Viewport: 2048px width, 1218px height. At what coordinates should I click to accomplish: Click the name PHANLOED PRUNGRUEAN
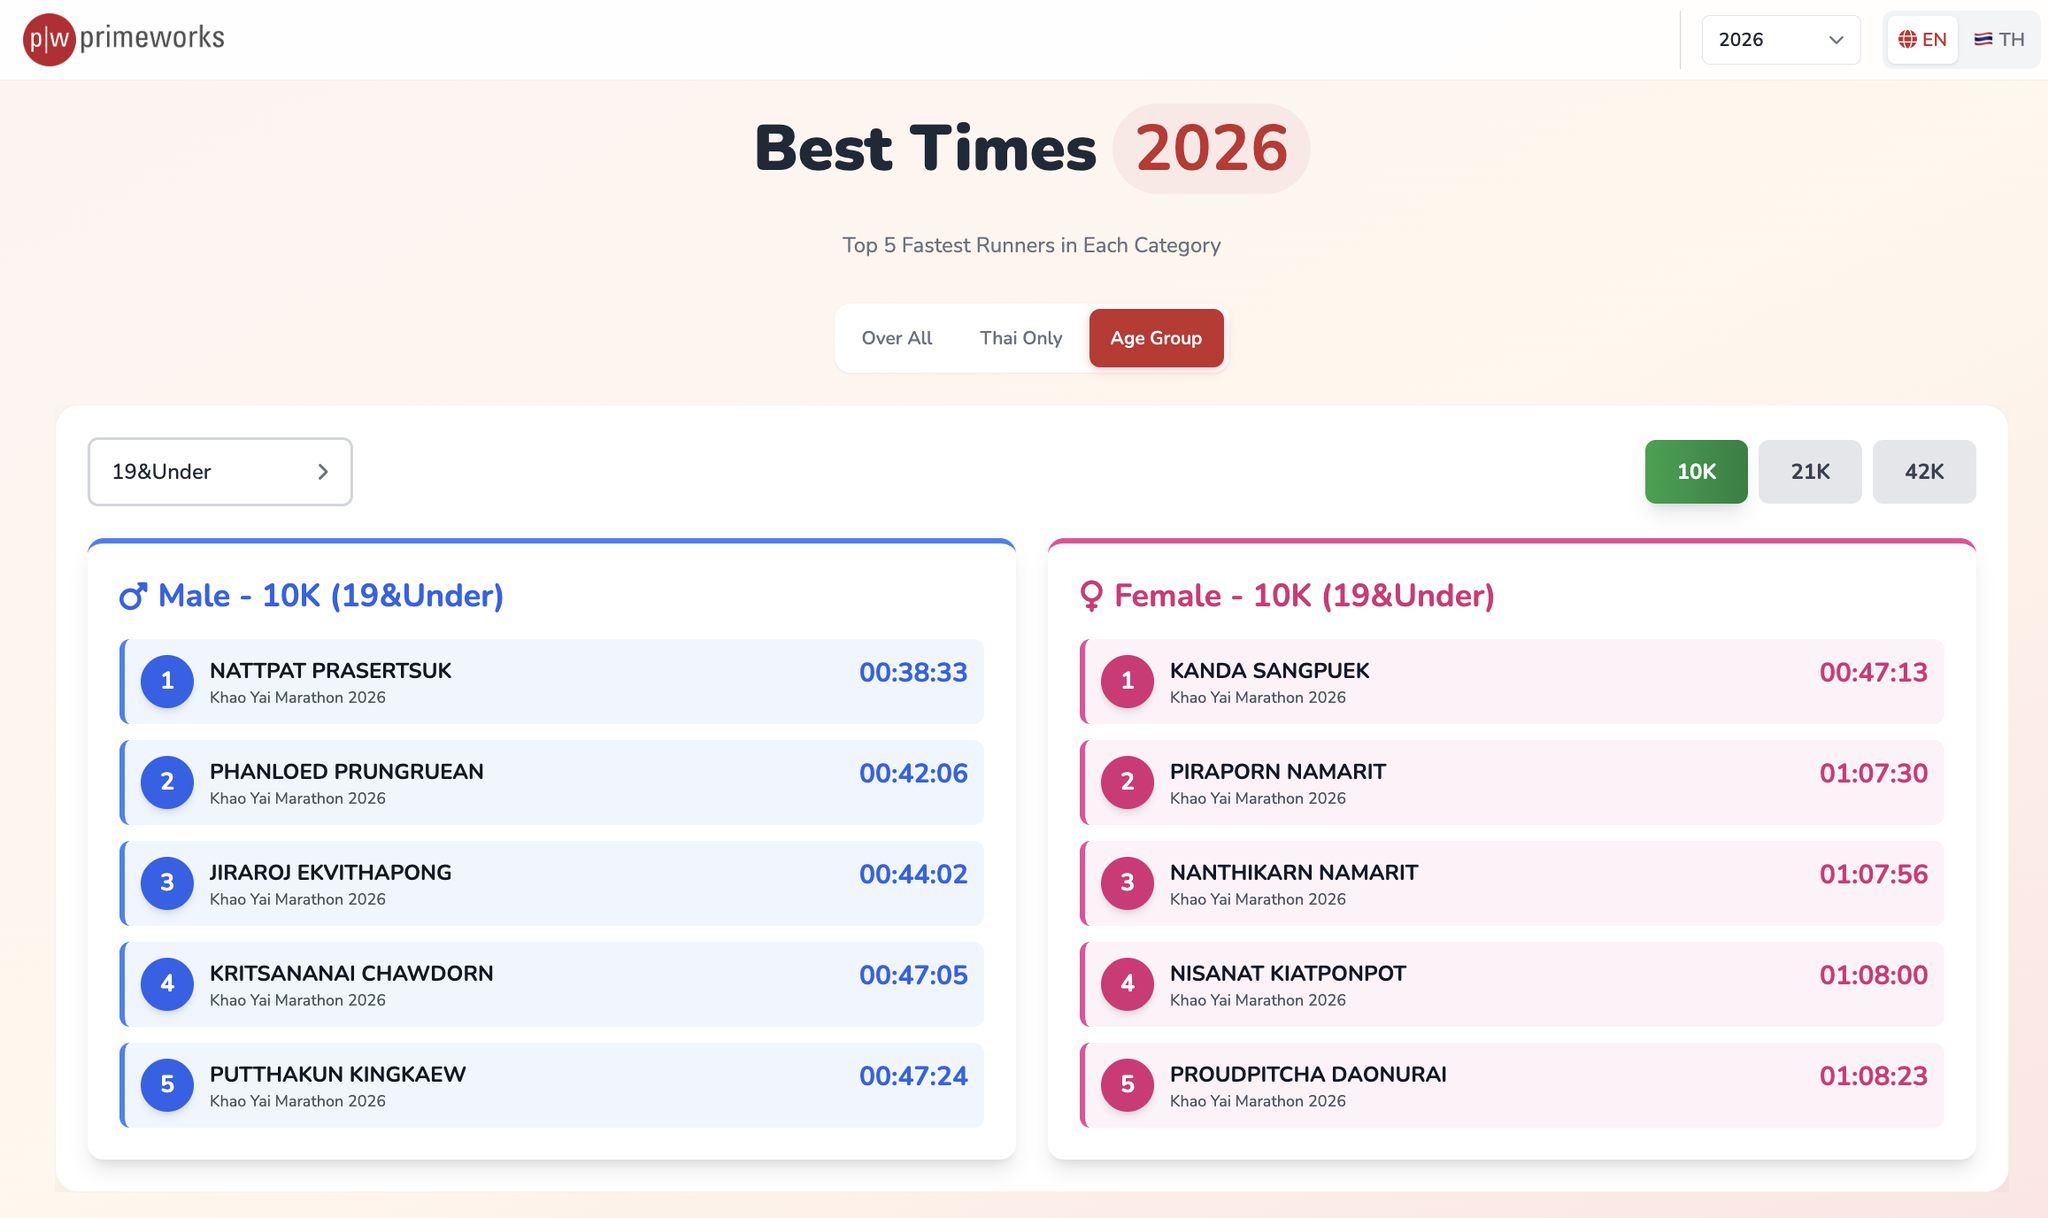pos(346,772)
